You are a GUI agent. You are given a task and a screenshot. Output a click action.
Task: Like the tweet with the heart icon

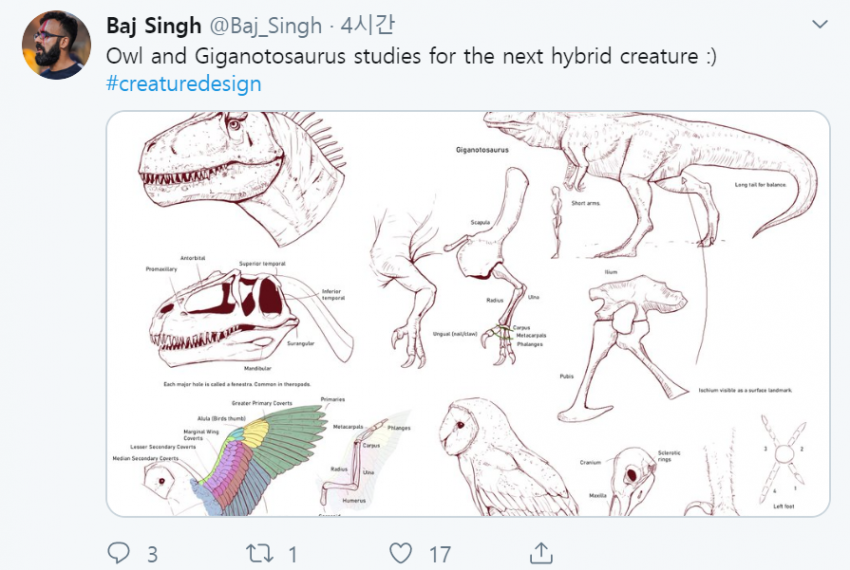pyautogui.click(x=401, y=552)
